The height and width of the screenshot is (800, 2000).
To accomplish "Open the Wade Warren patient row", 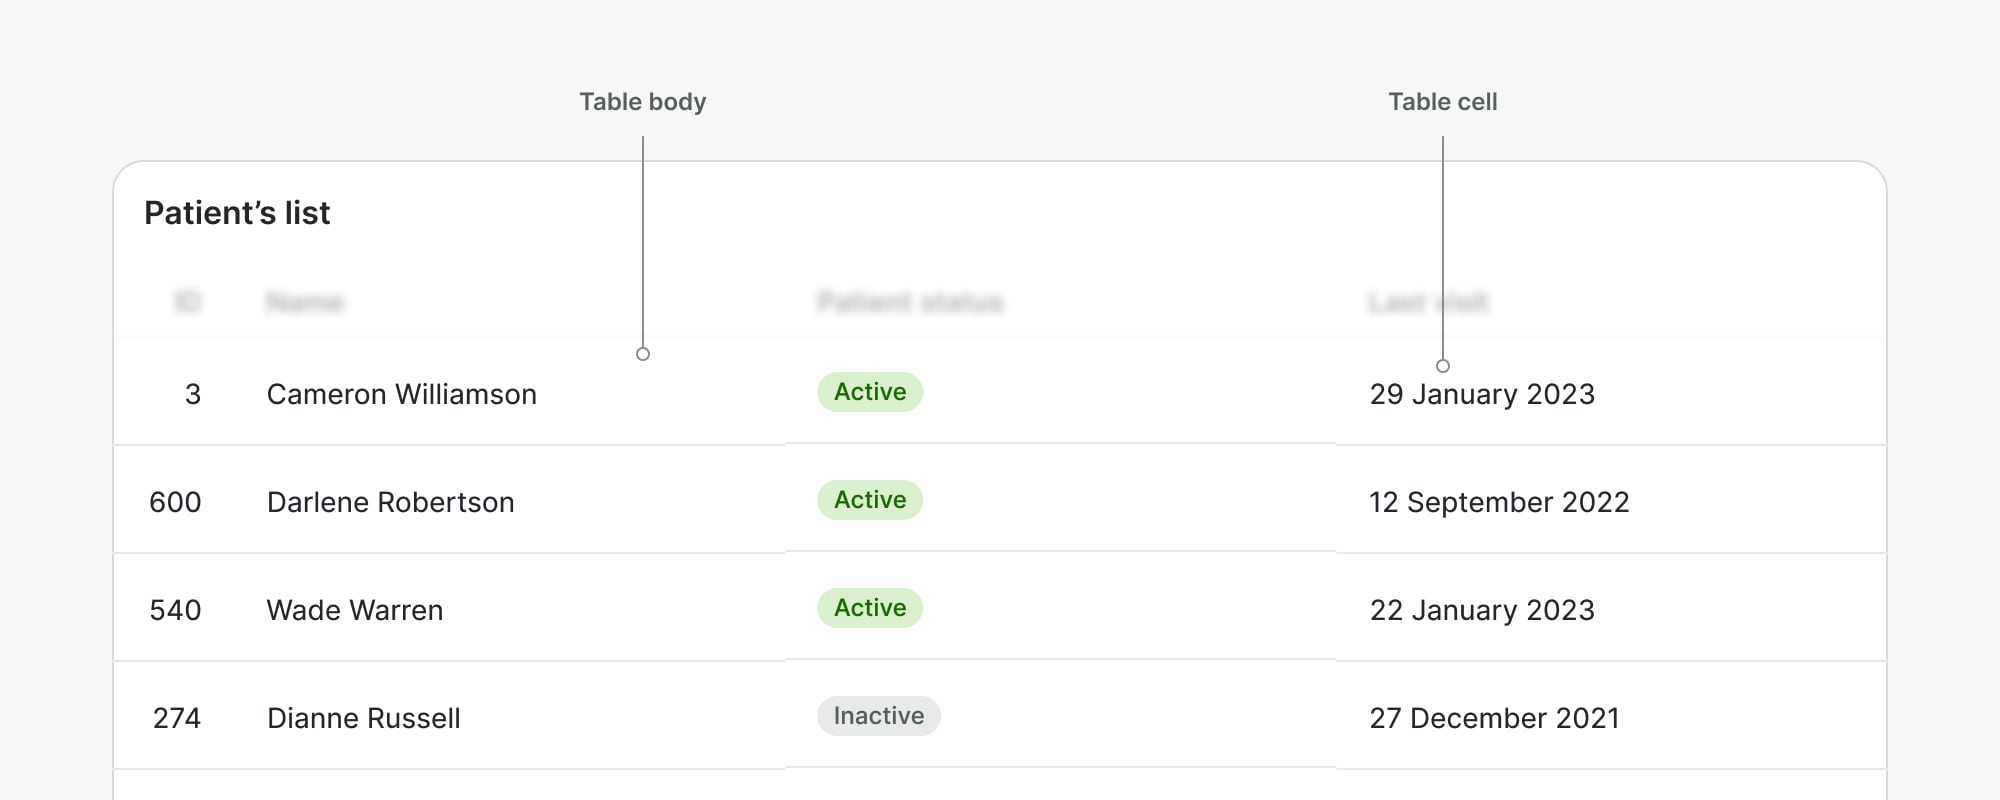I will [355, 610].
